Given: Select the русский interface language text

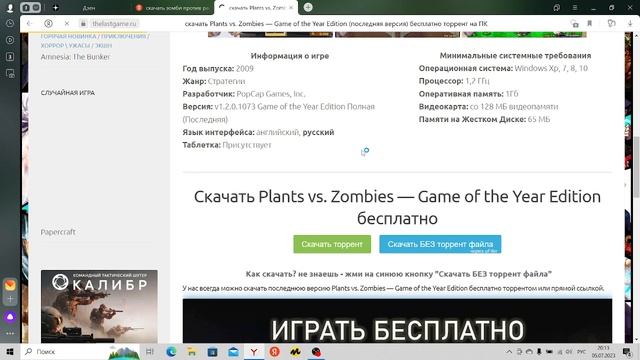Looking at the screenshot, I should pos(318,132).
